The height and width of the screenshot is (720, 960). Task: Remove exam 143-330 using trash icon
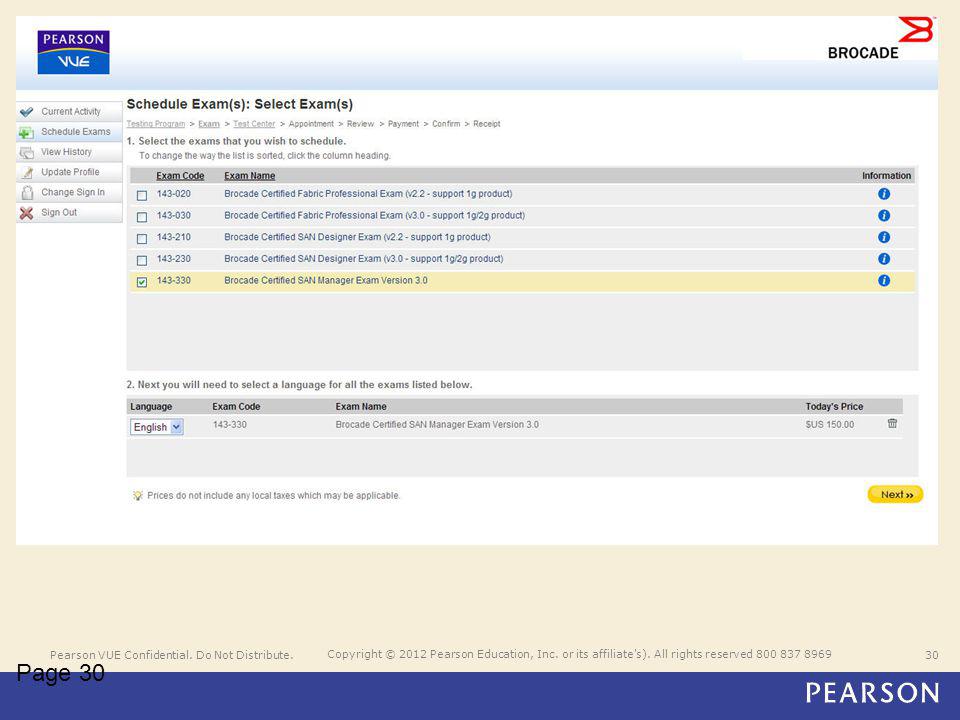tap(892, 424)
